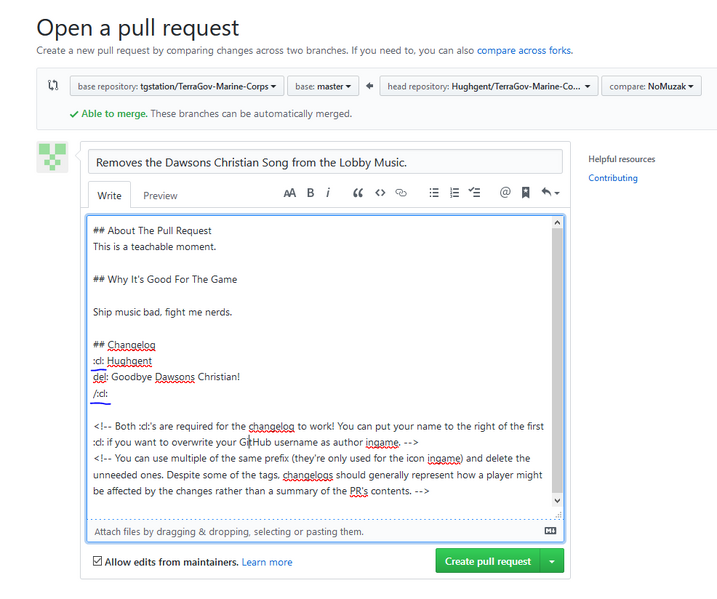
Task: Open the Contributing link
Action: (x=613, y=178)
